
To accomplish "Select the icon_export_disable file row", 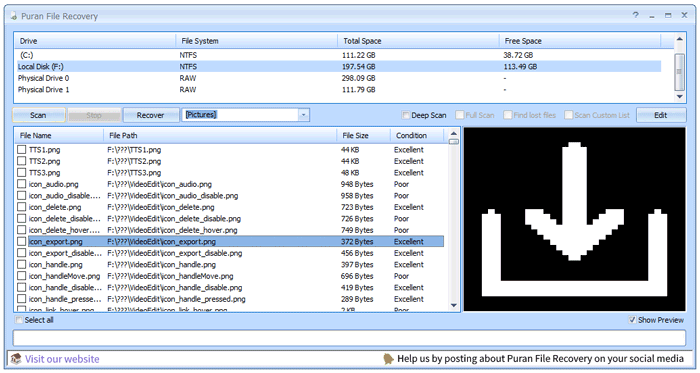I will pos(230,253).
